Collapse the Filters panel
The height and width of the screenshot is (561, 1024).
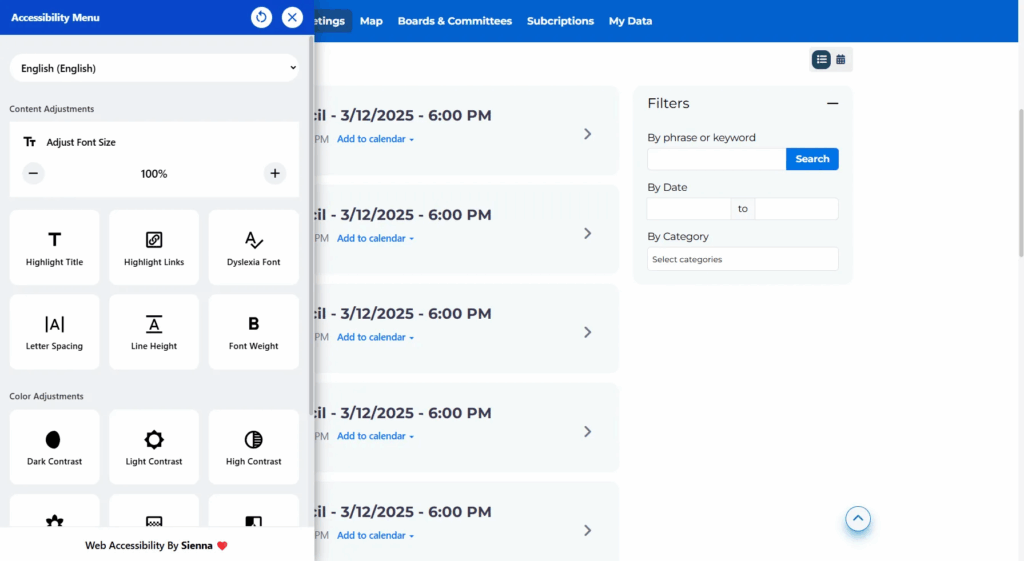tap(832, 103)
